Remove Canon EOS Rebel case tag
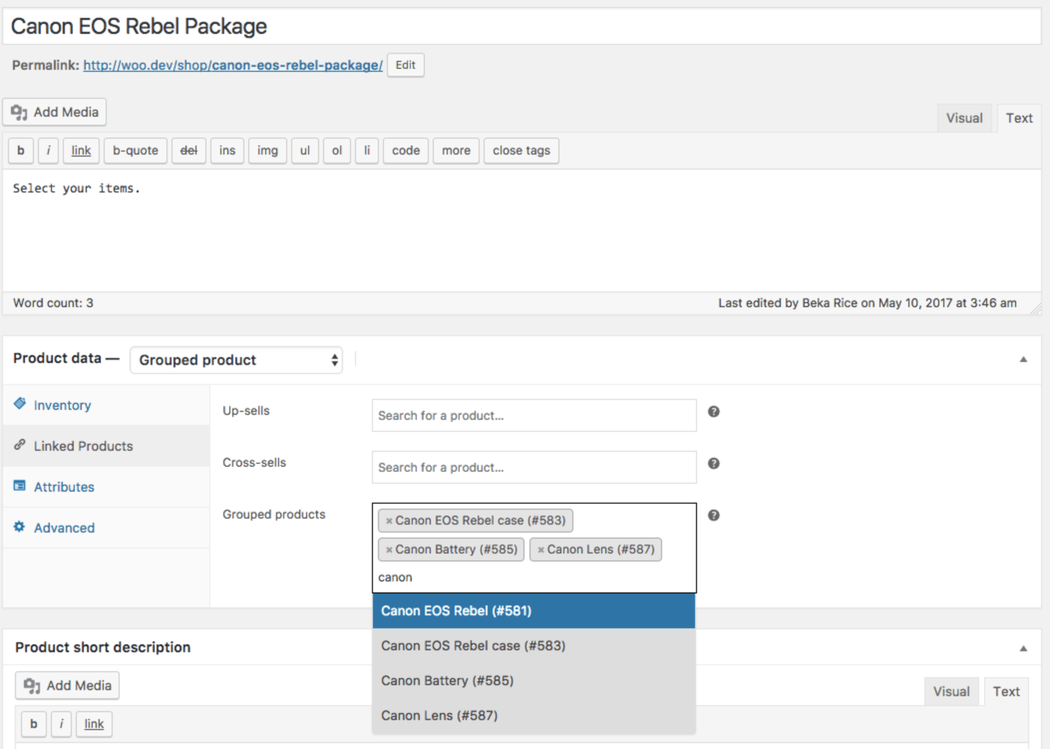The width and height of the screenshot is (1050, 749). coord(389,521)
